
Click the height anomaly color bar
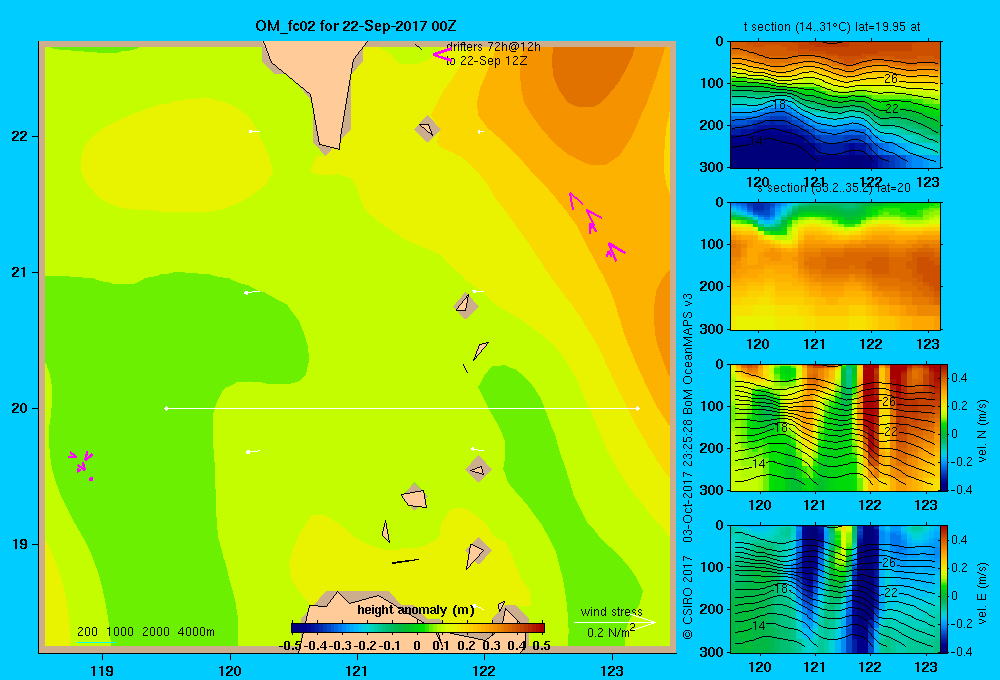pos(418,628)
